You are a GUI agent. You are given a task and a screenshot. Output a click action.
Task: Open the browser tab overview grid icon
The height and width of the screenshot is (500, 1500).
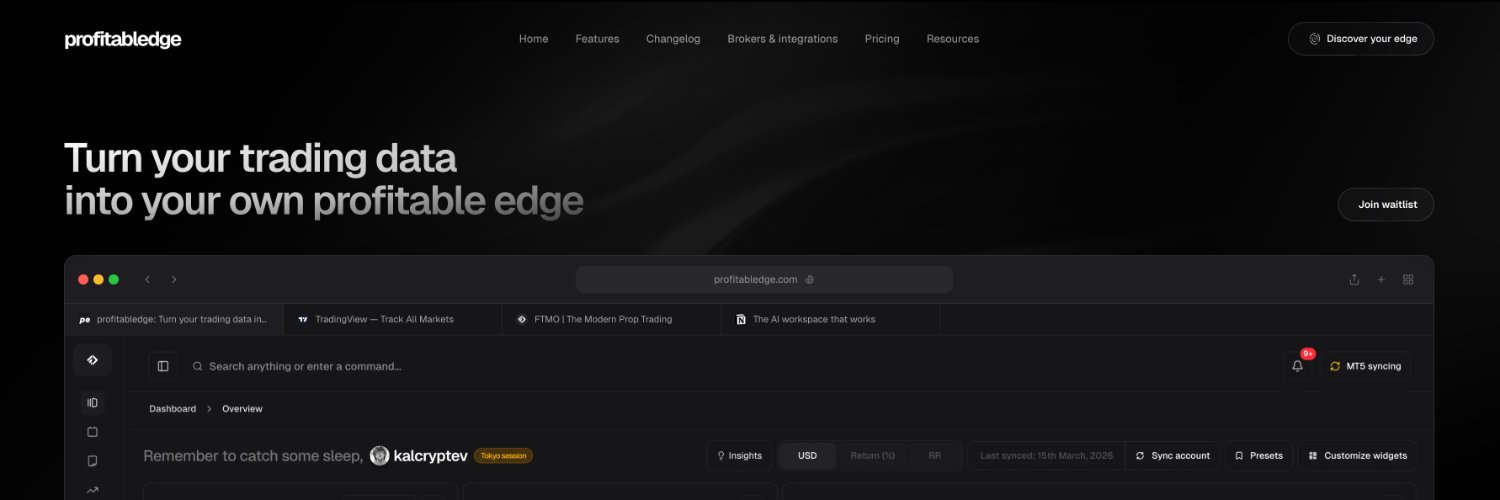pos(1408,280)
